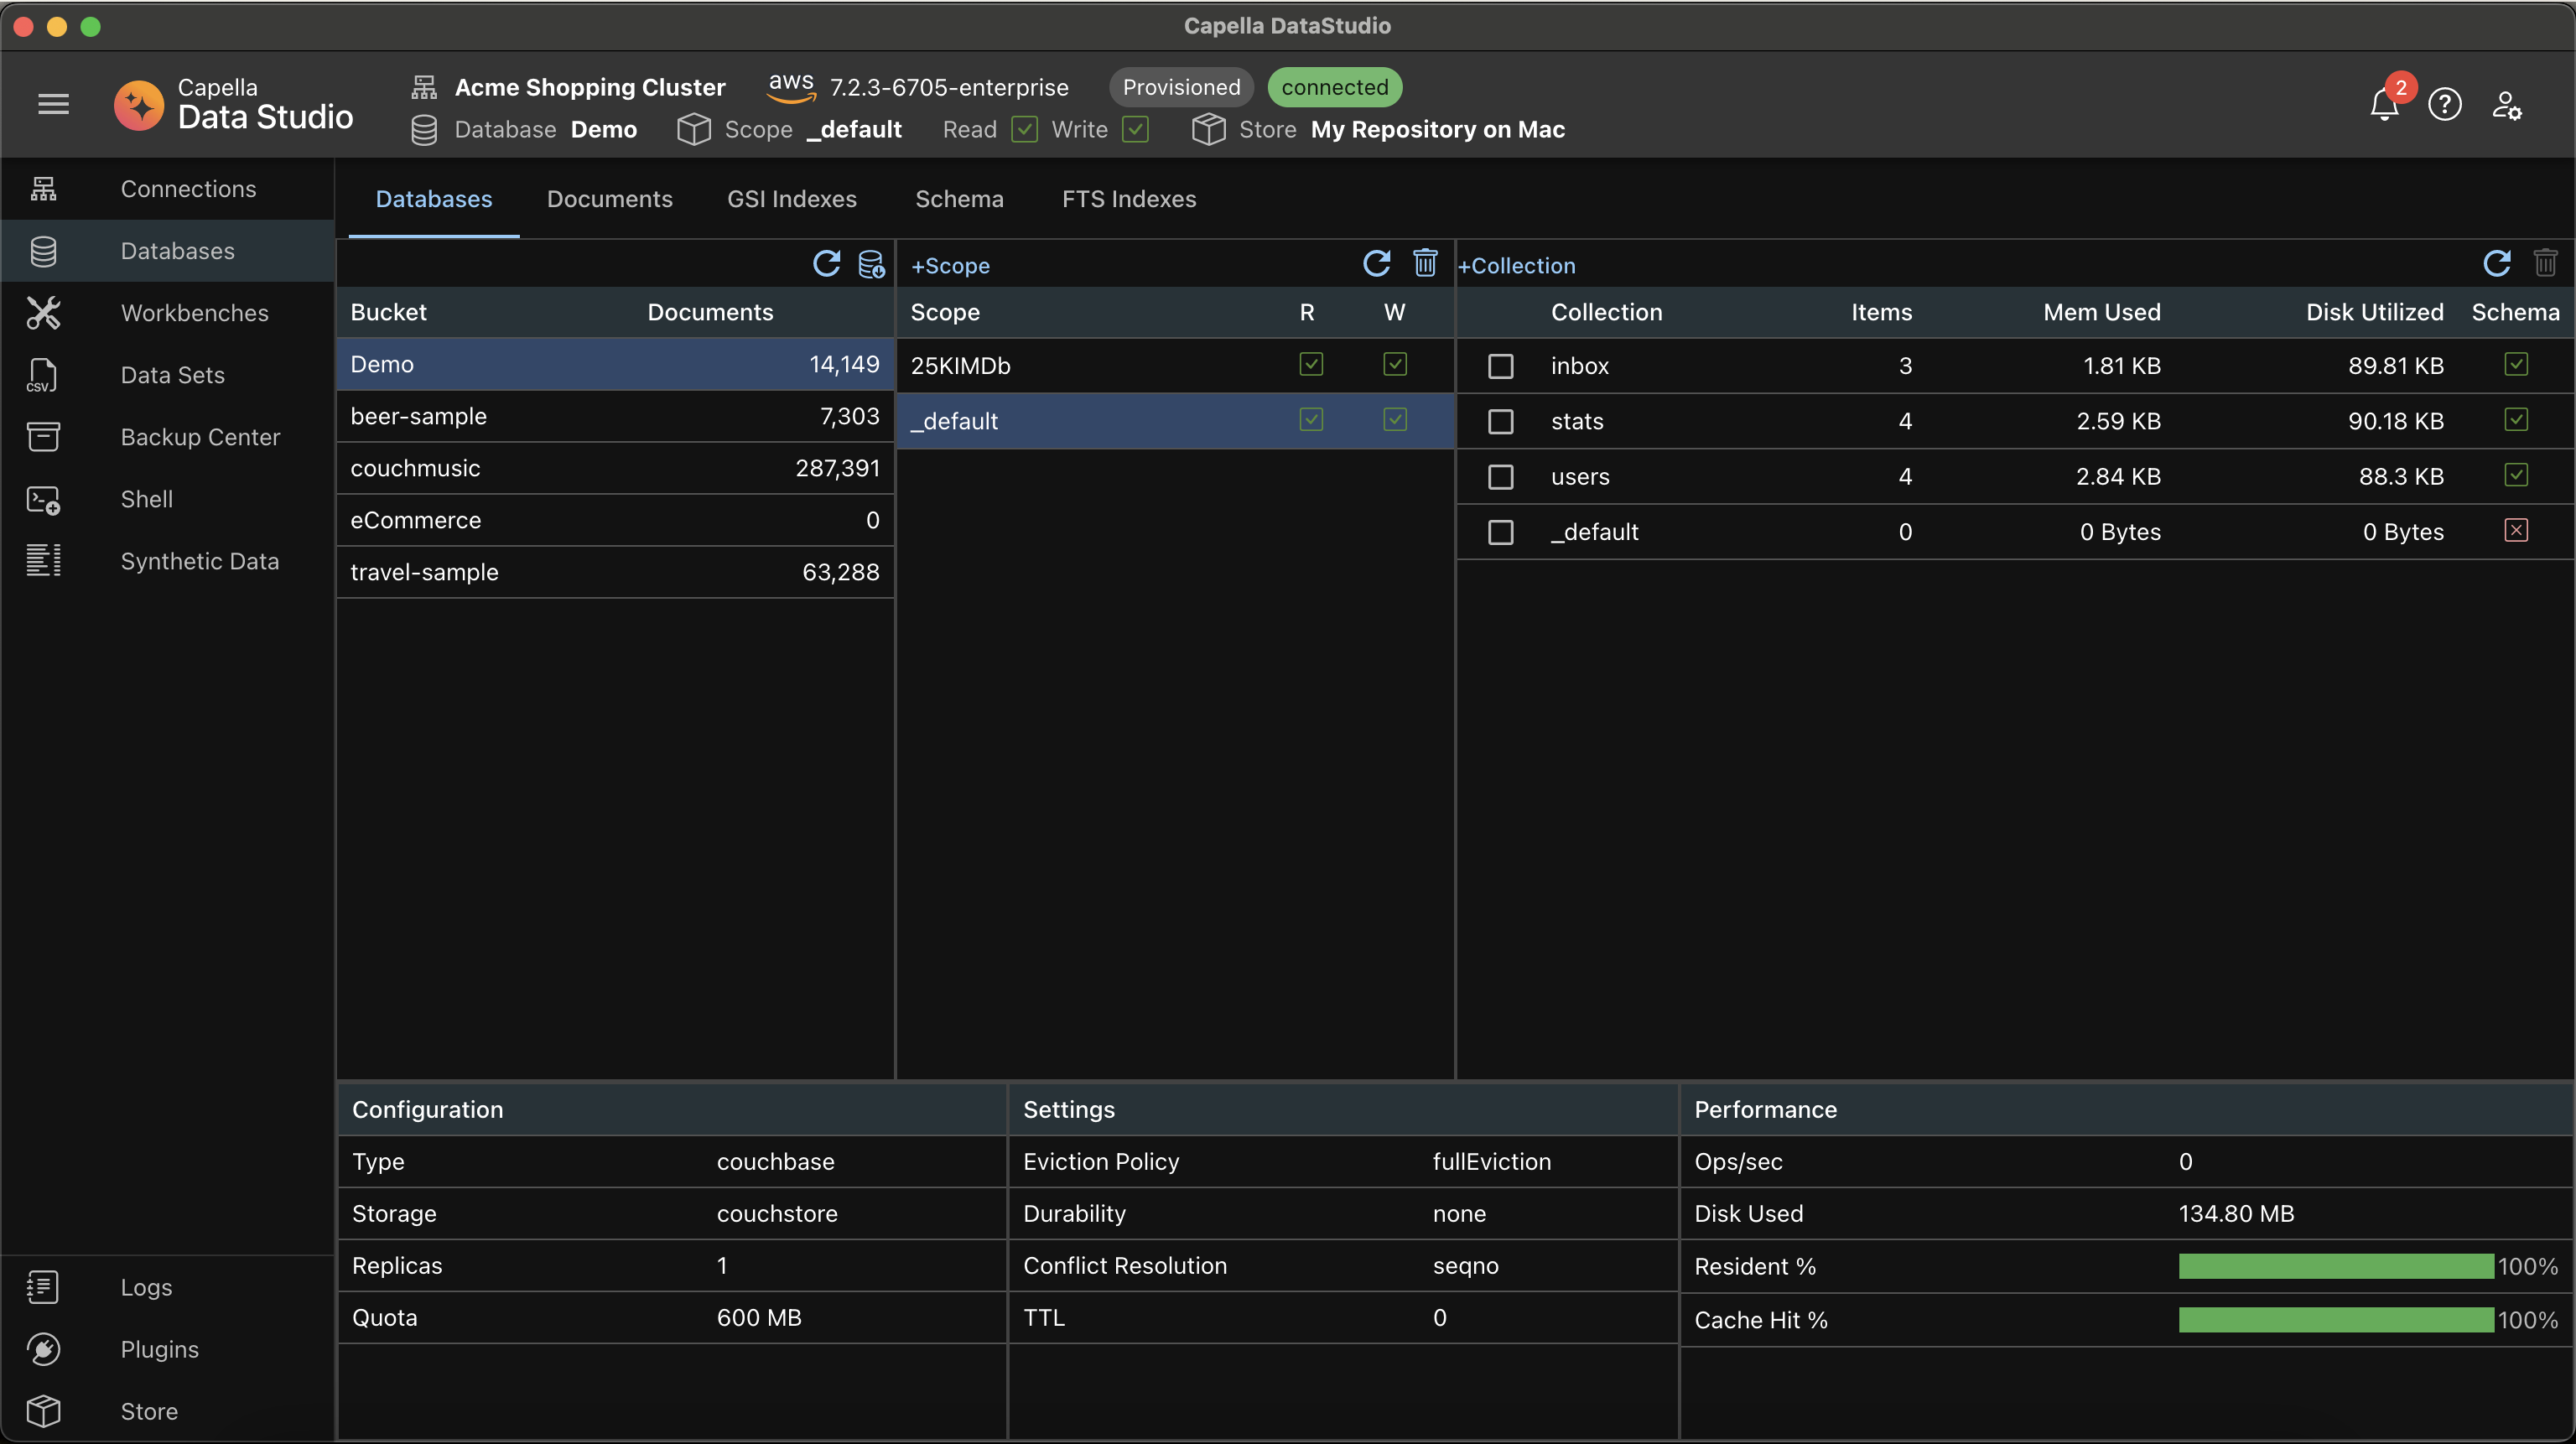Toggle Write checkbox for 25KIMDb scope
The image size is (2576, 1444).
[1394, 365]
